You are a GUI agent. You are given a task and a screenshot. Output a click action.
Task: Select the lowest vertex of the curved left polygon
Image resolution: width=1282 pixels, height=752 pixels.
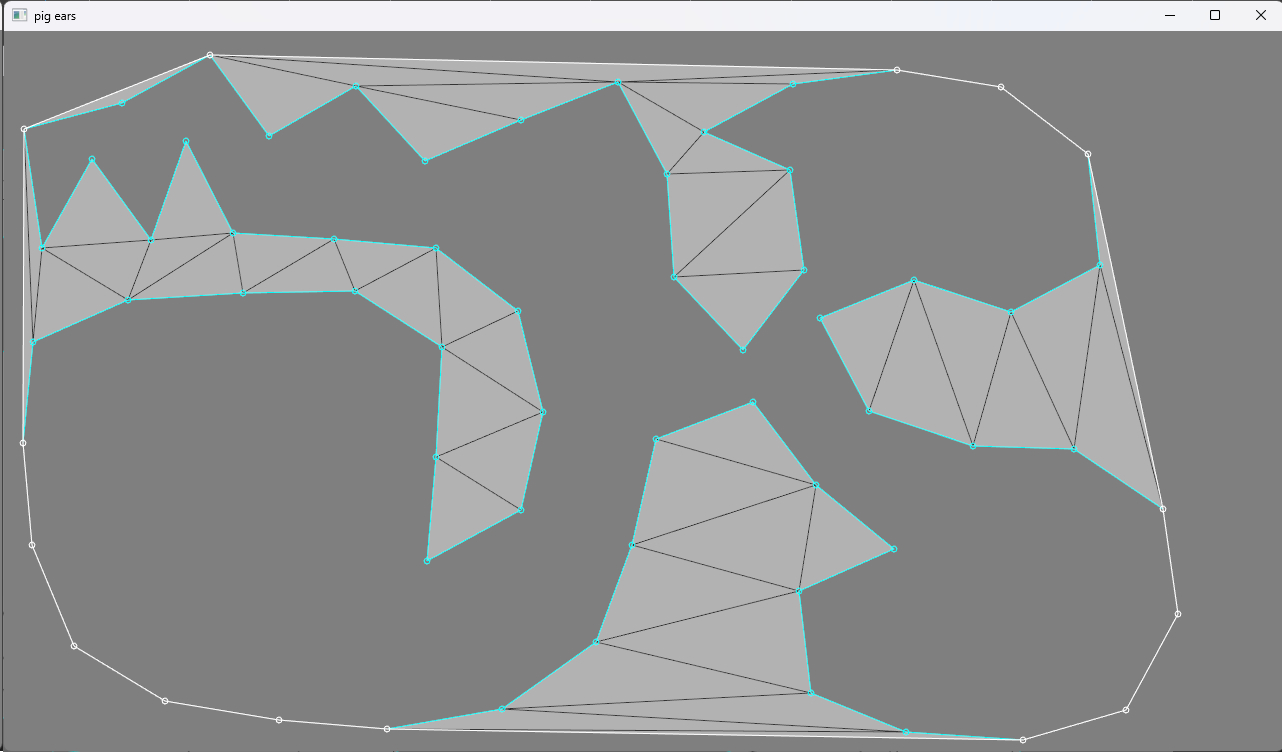point(427,561)
